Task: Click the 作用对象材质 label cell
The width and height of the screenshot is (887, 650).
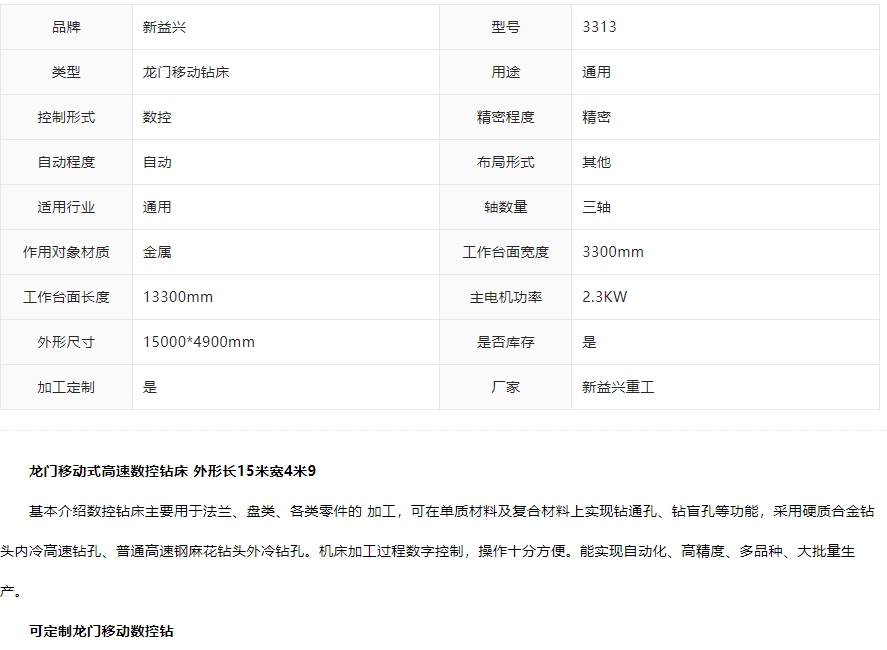Action: pos(66,252)
